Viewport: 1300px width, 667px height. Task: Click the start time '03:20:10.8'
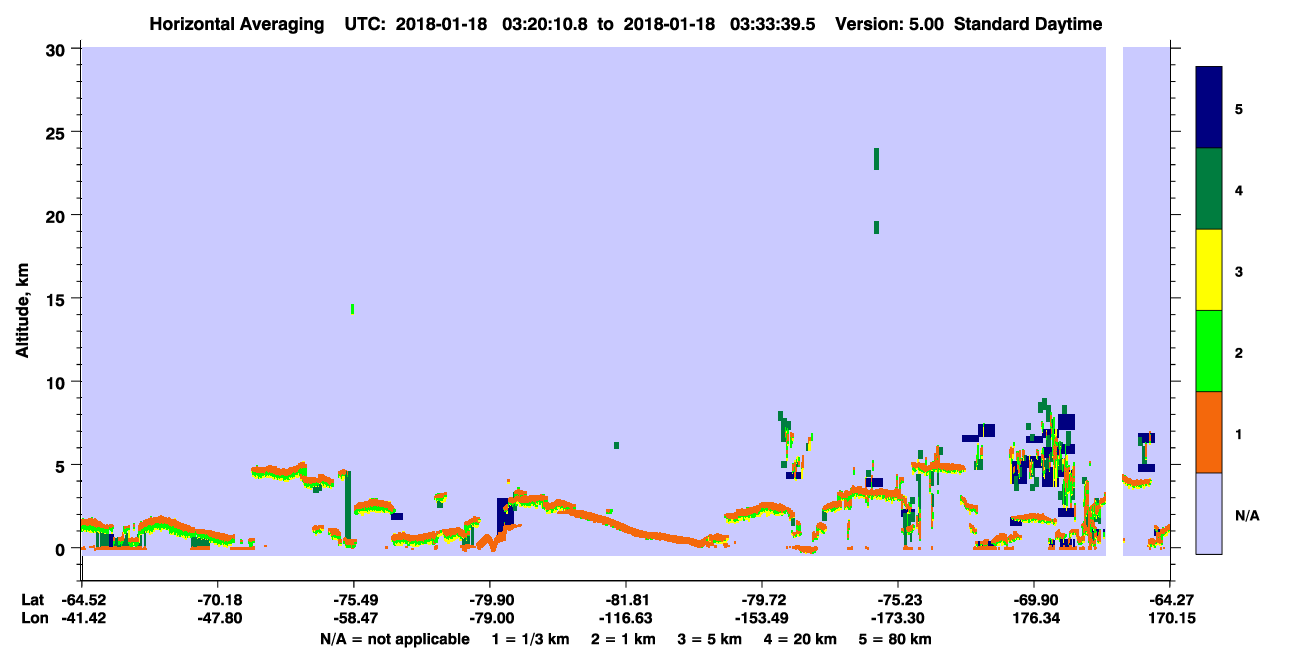pos(547,24)
